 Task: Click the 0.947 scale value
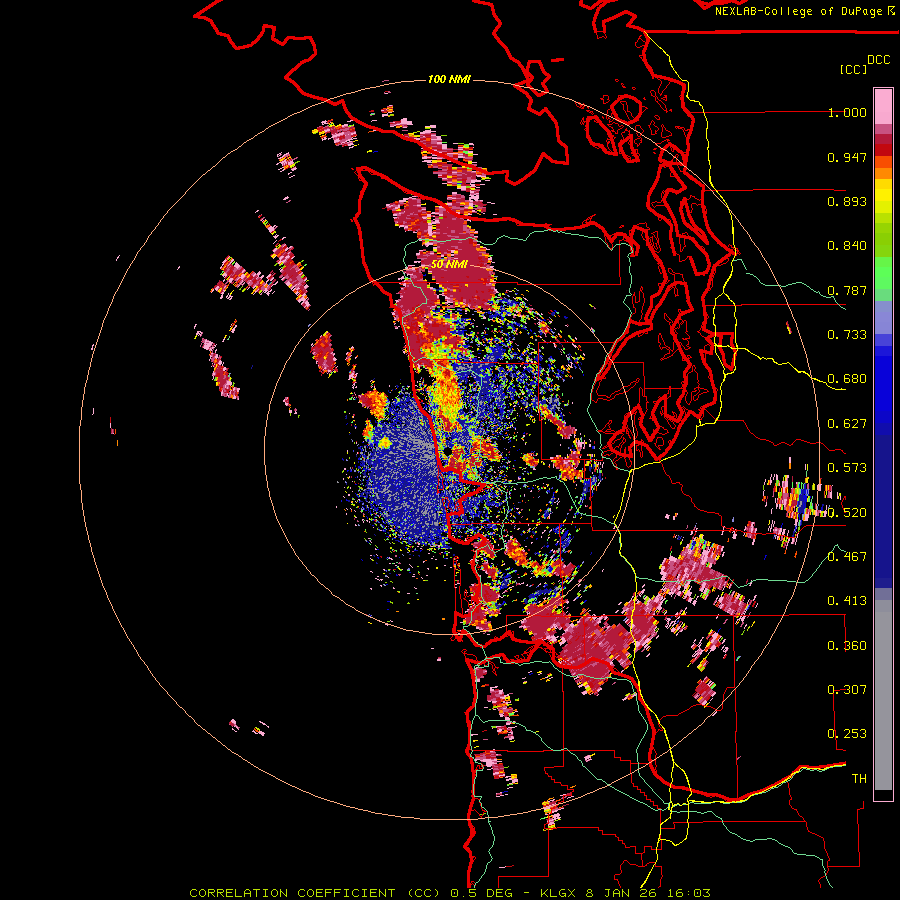click(847, 157)
